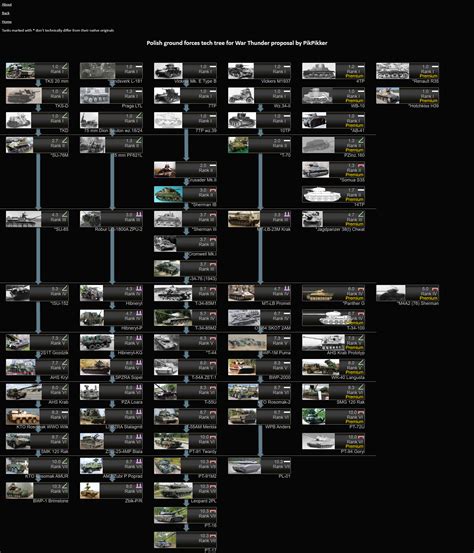Image resolution: width=474 pixels, height=553 pixels.
Task: Select the Żbik-P/R vehicle thumbnail
Action: pyautogui.click(x=90, y=491)
